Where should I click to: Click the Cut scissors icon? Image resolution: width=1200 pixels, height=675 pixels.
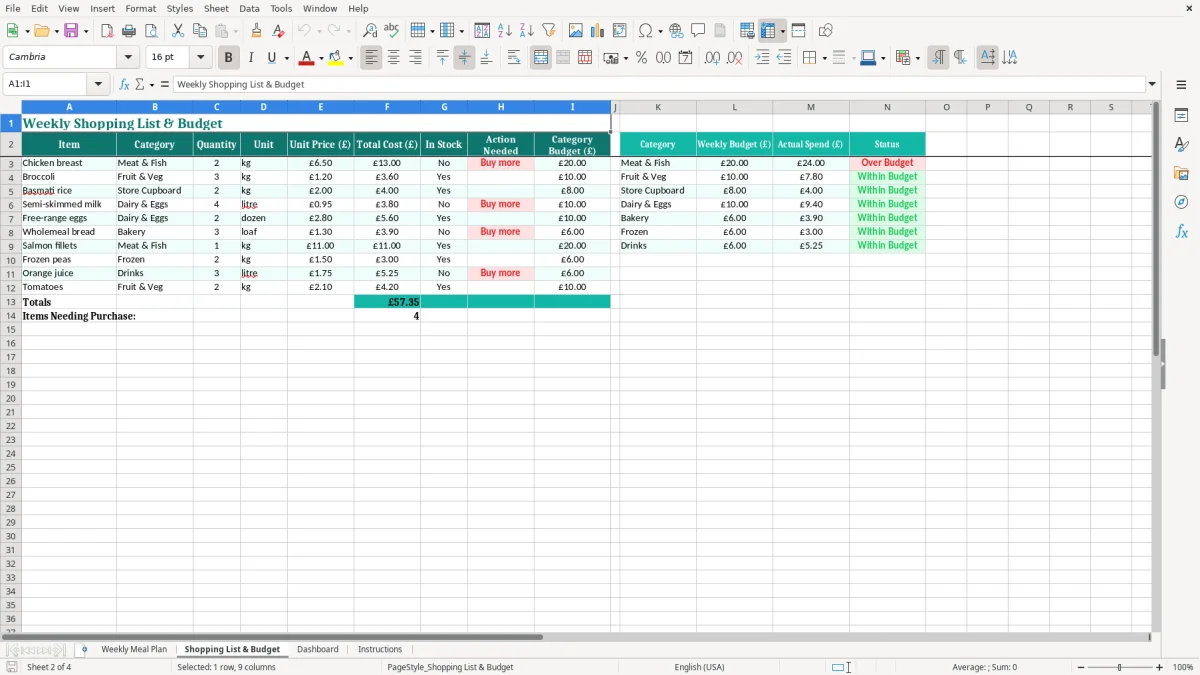[177, 31]
